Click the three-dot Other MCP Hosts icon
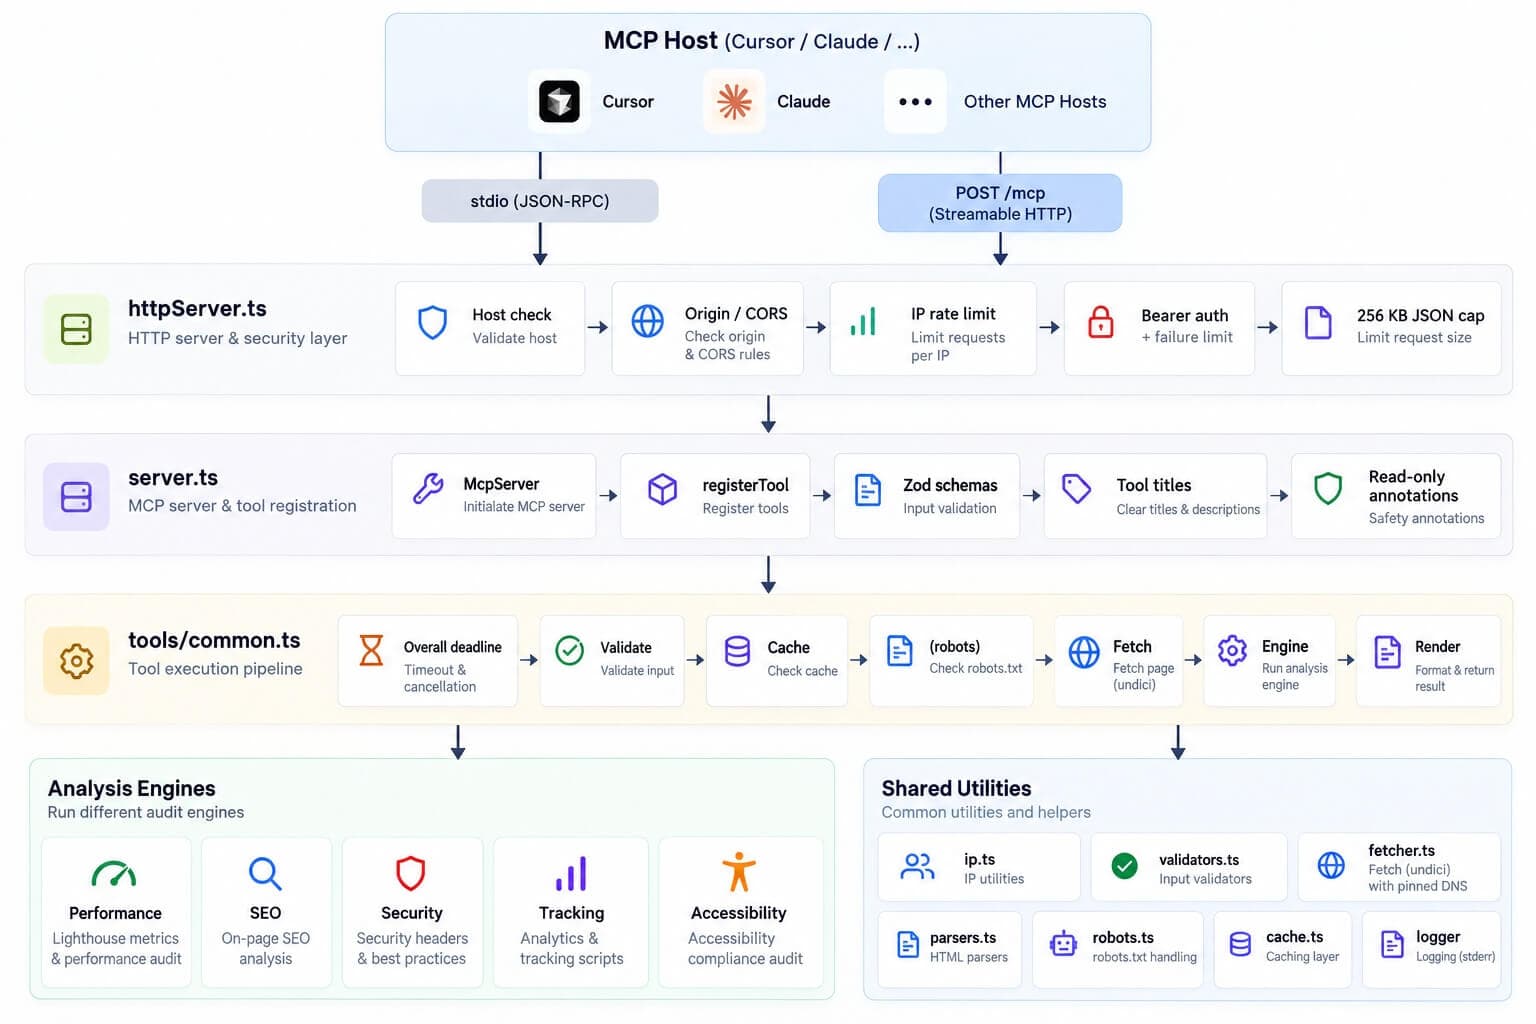This screenshot has width=1536, height=1024. tap(915, 101)
